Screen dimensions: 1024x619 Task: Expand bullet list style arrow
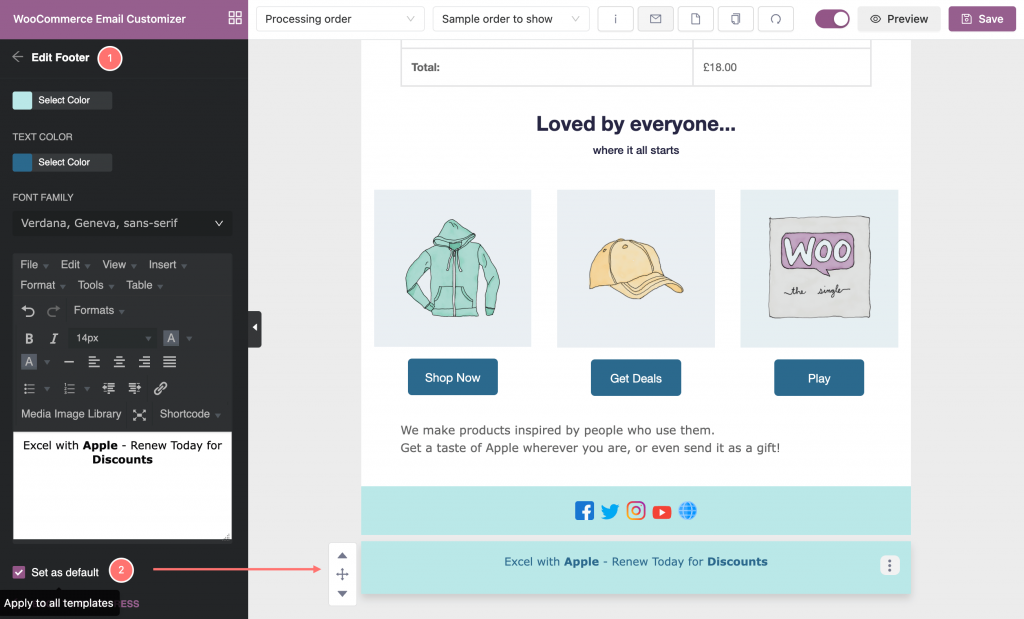pos(47,389)
